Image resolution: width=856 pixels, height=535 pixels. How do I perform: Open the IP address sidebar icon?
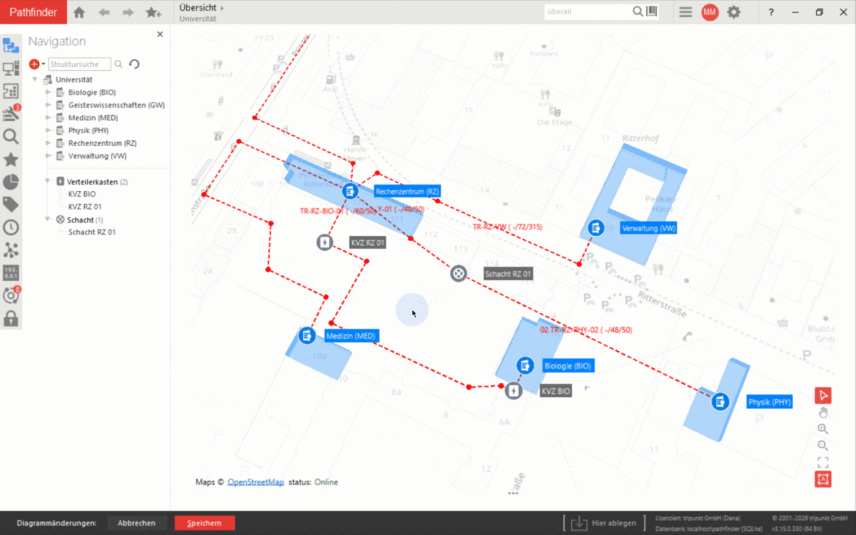[x=11, y=273]
